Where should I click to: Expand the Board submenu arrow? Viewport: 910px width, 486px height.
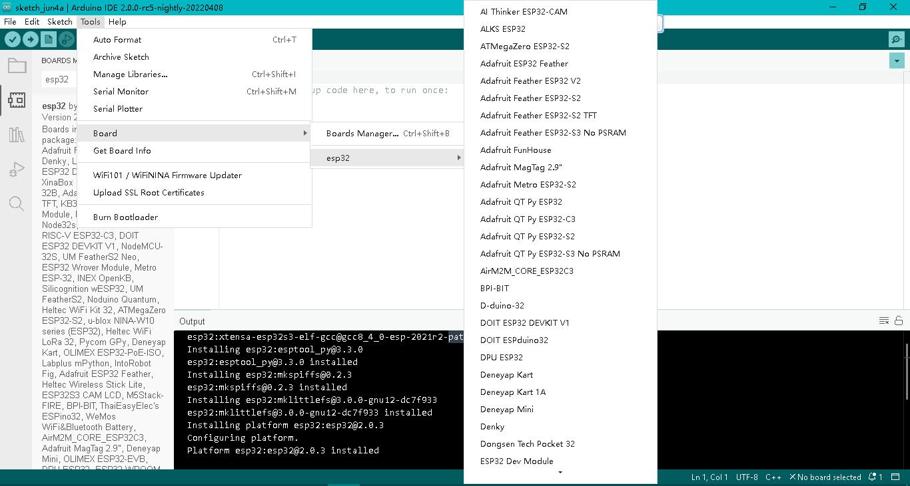click(x=305, y=134)
